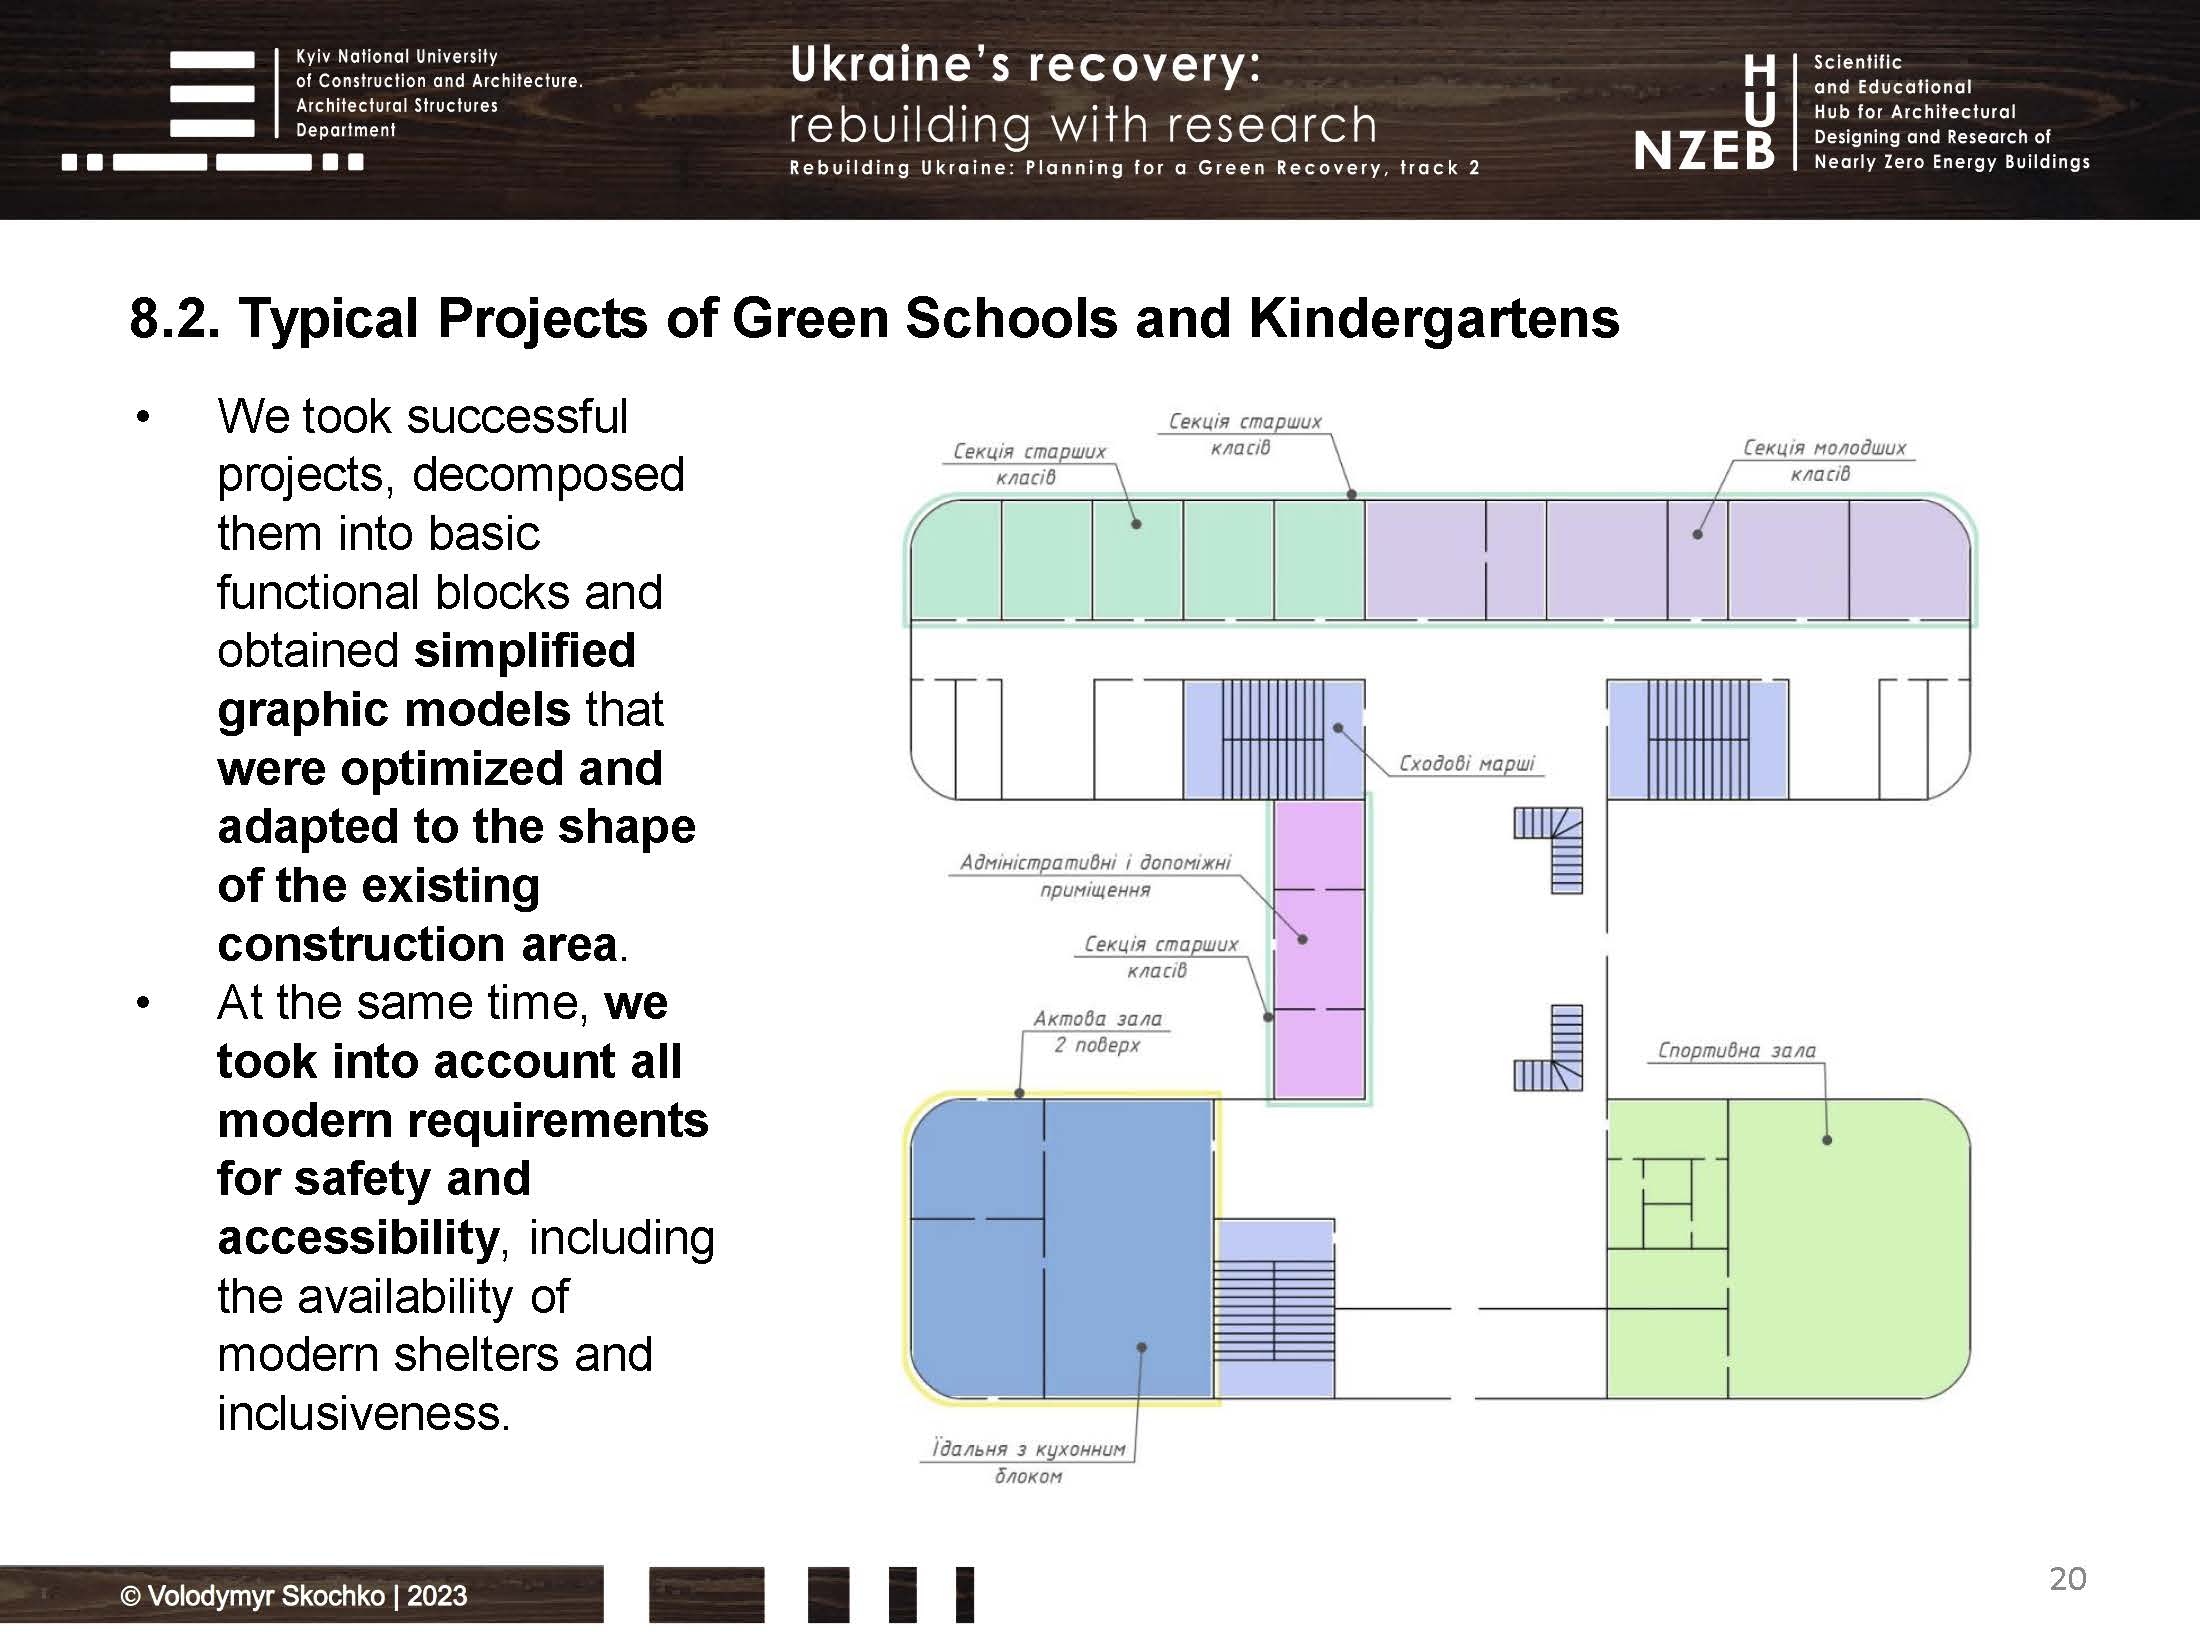Click the upper right staircase block
2200x1650 pixels.
(x=1697, y=739)
